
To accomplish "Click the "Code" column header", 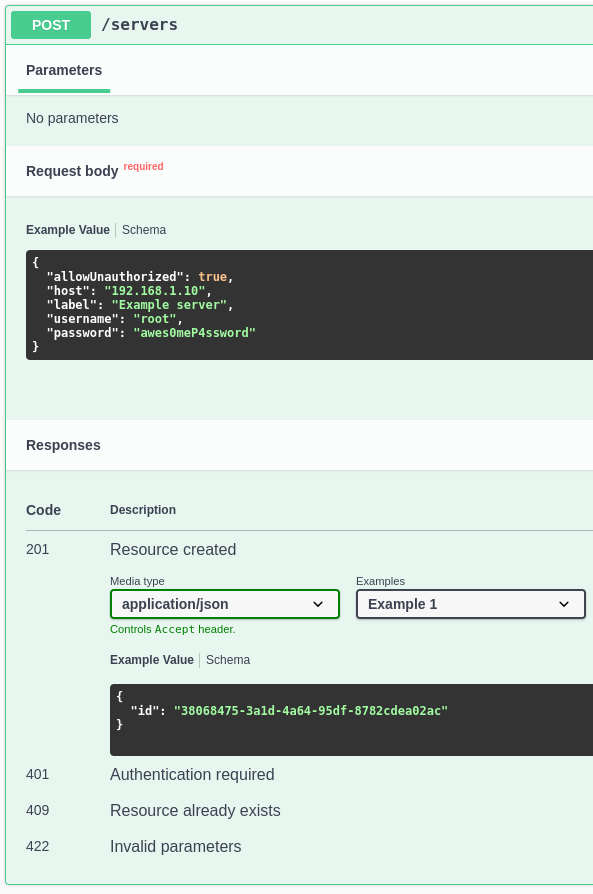I will click(x=43, y=510).
